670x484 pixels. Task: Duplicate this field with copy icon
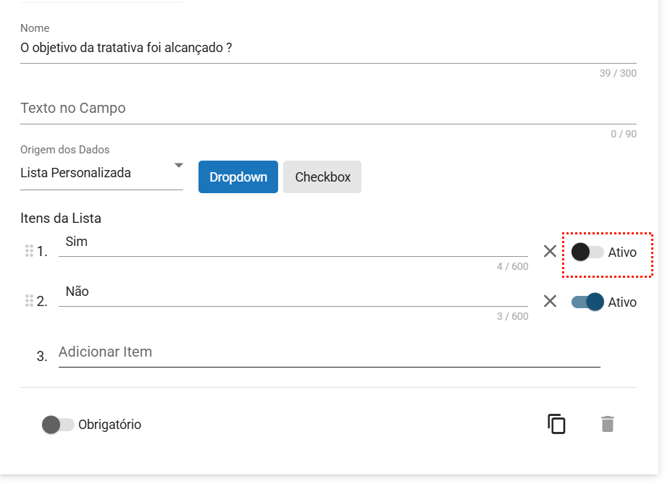pos(557,424)
